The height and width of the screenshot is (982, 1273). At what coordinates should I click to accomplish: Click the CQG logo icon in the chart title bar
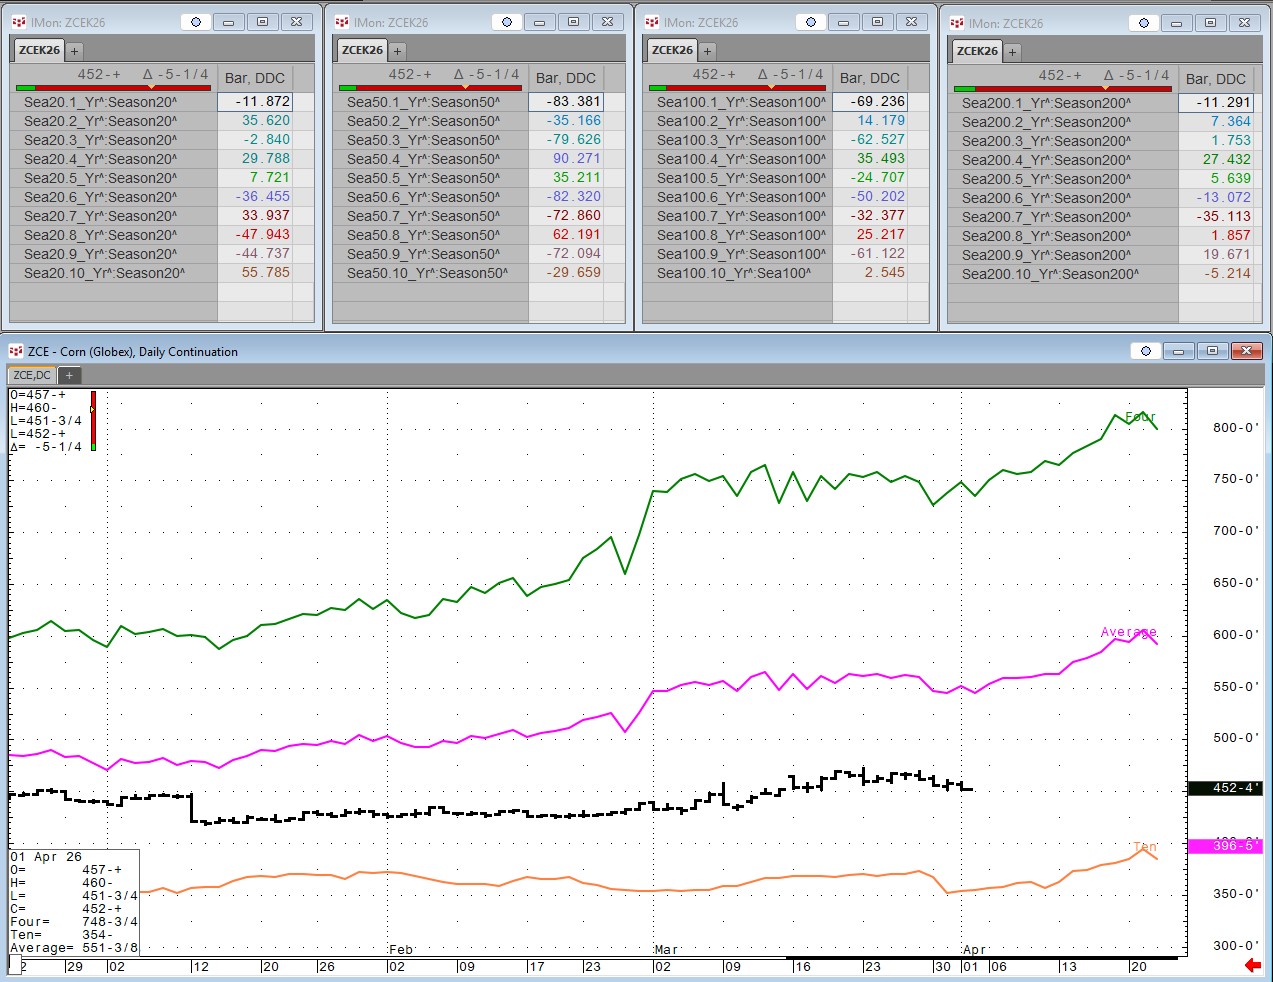tap(16, 351)
